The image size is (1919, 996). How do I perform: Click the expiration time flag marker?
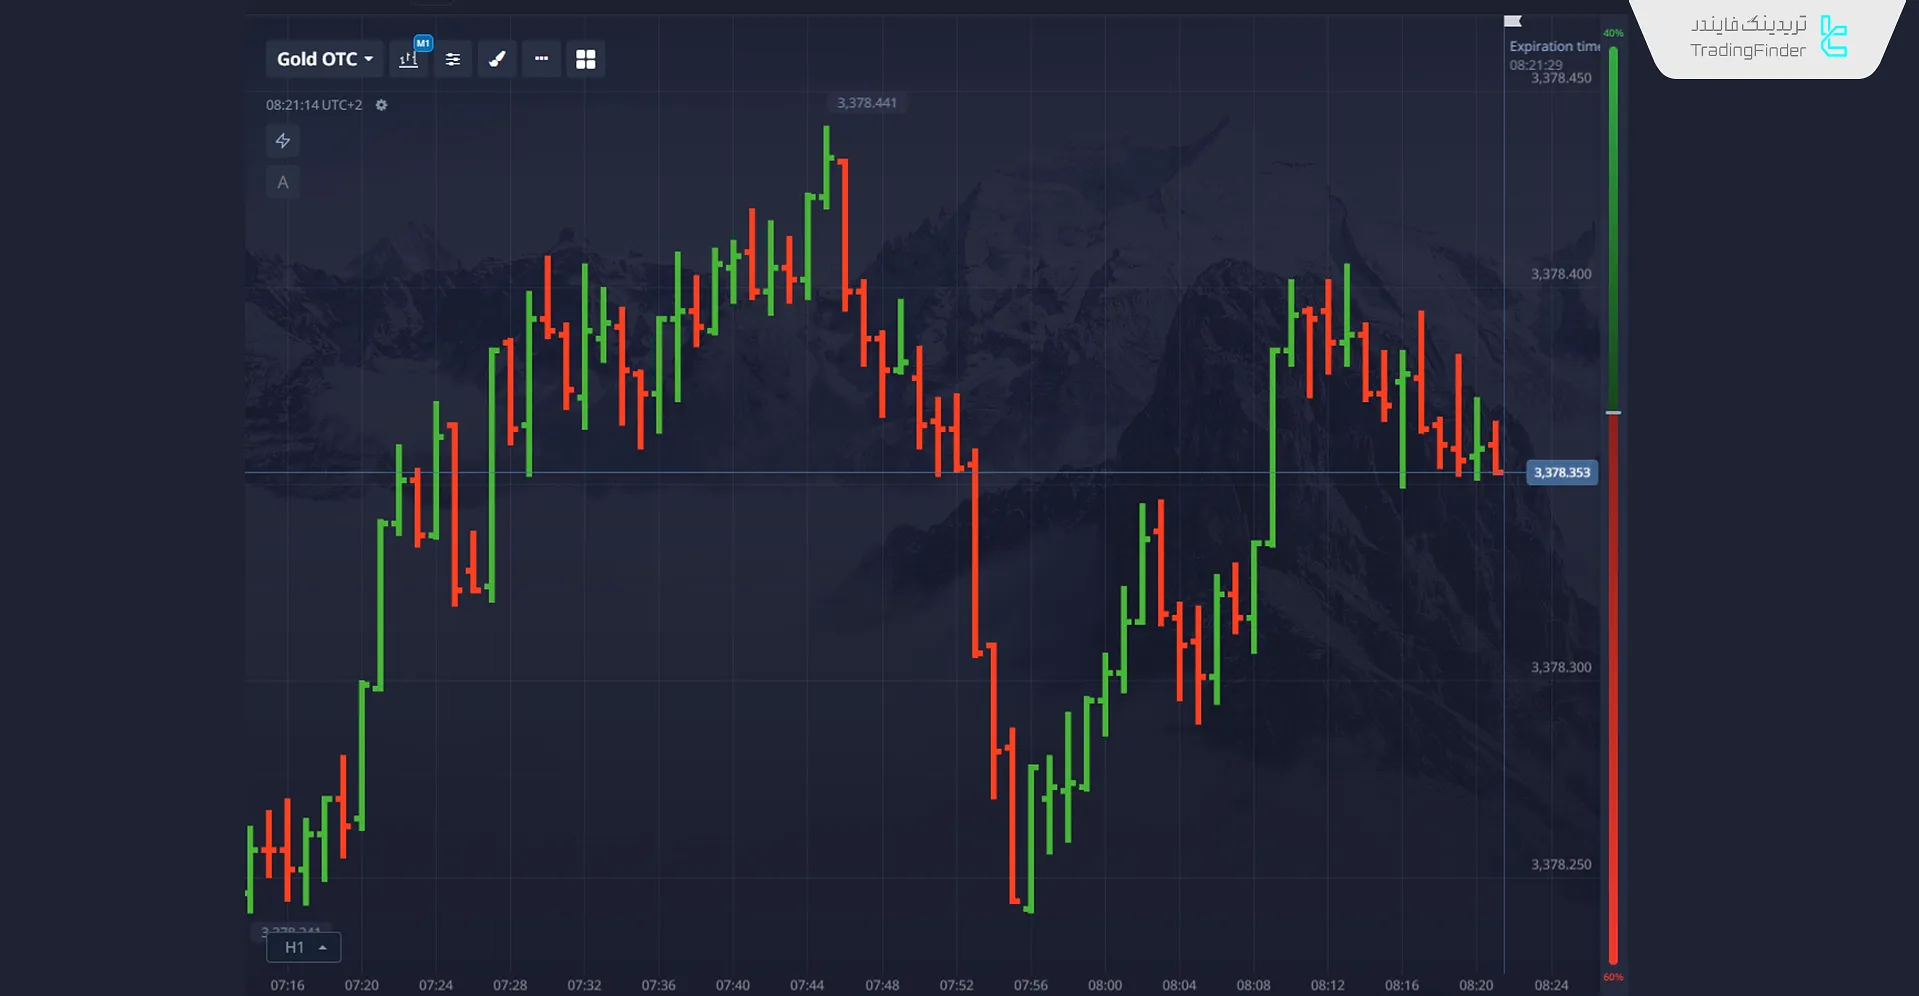1513,21
